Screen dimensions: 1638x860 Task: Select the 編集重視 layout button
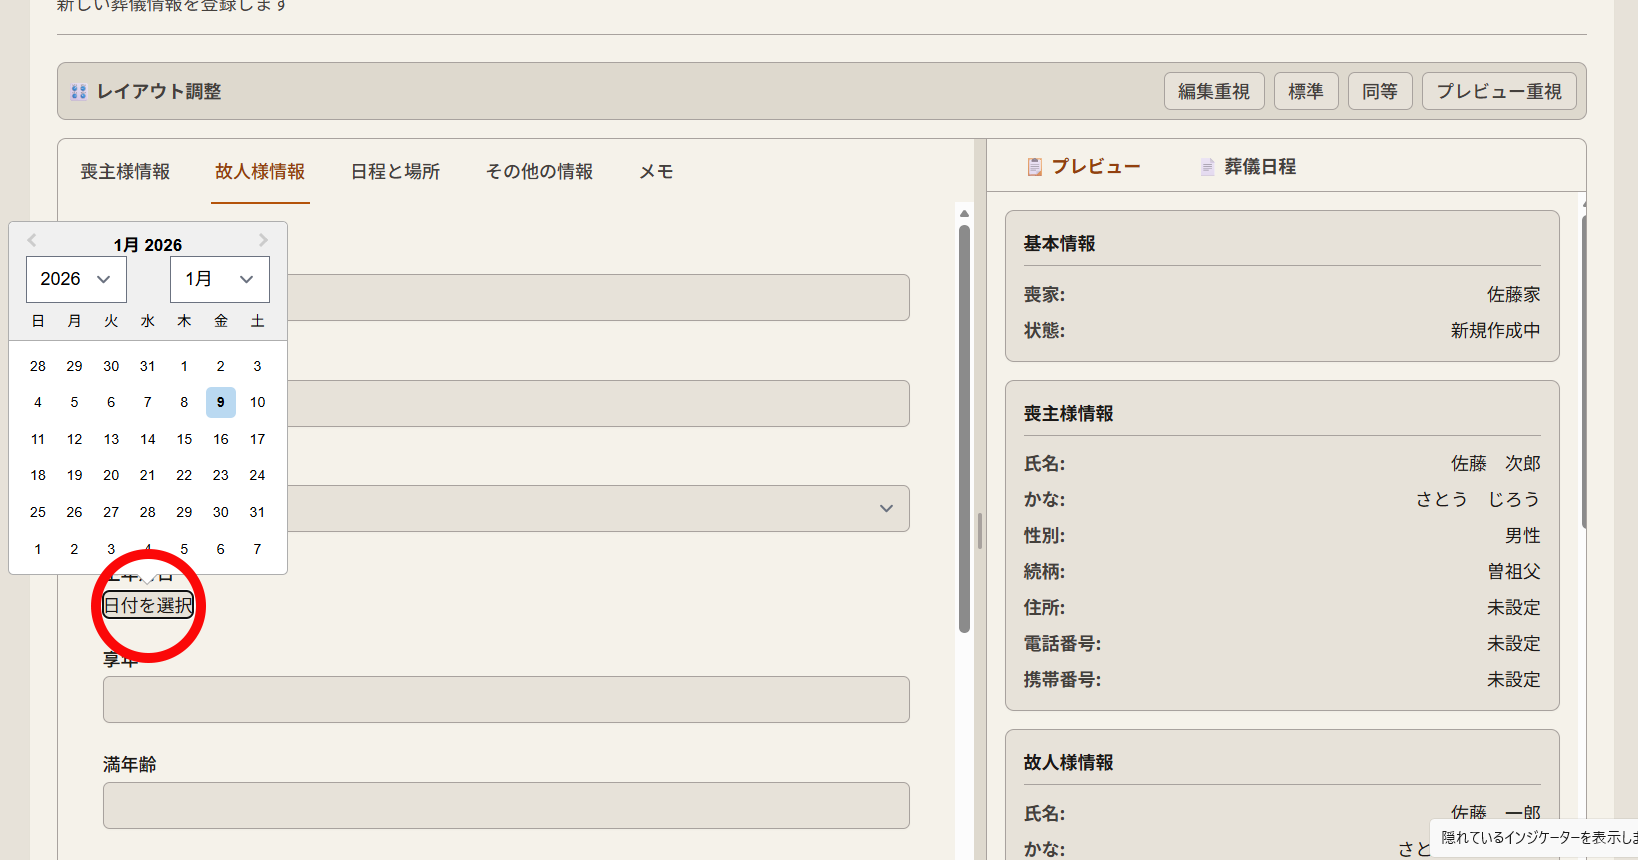(x=1213, y=92)
